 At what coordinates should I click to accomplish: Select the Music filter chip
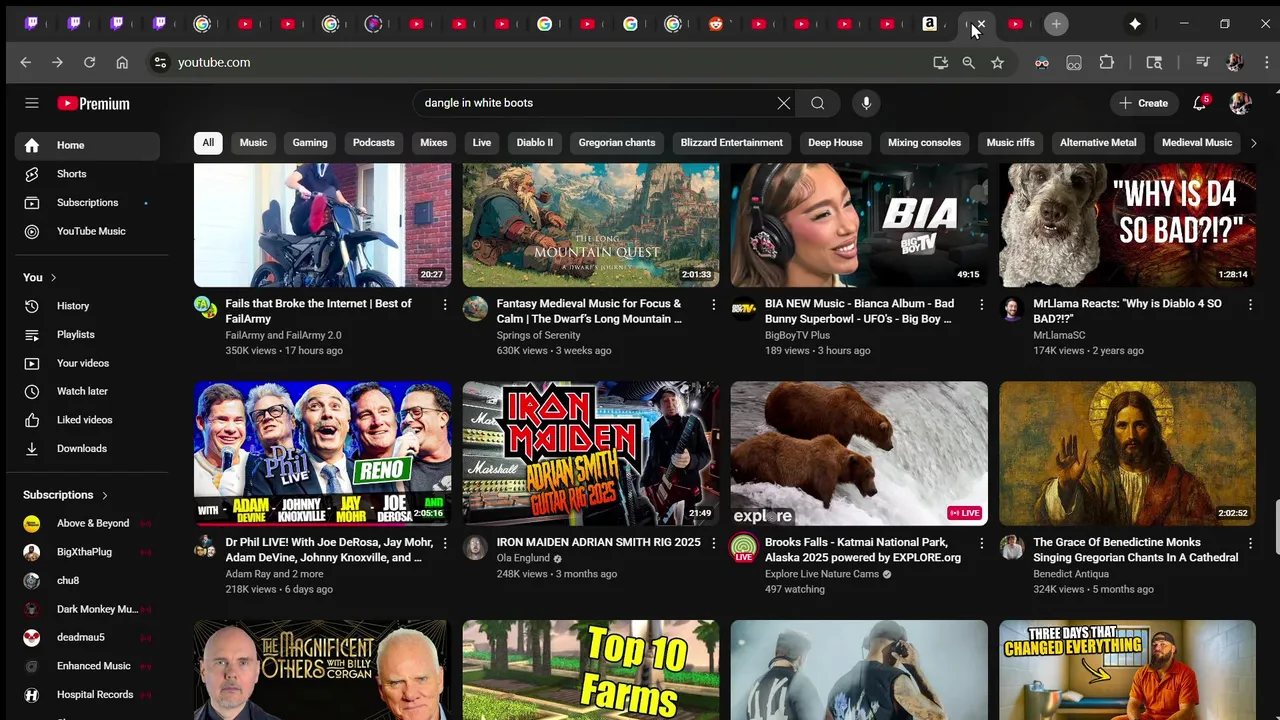click(253, 143)
